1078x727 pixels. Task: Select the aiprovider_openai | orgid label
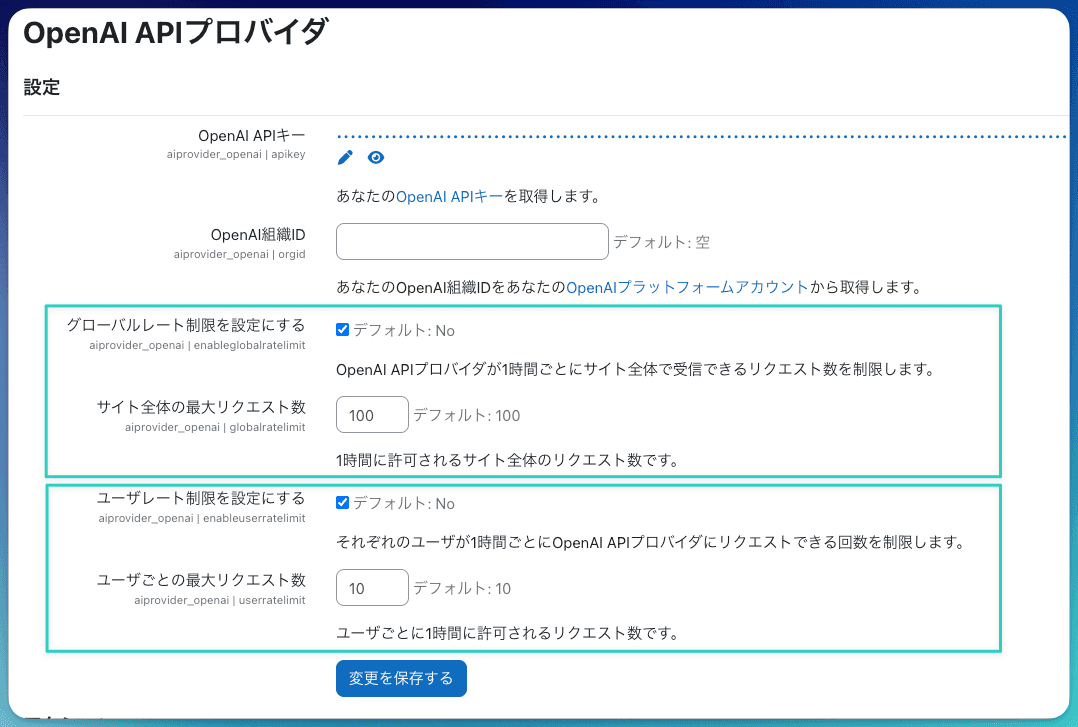point(239,254)
